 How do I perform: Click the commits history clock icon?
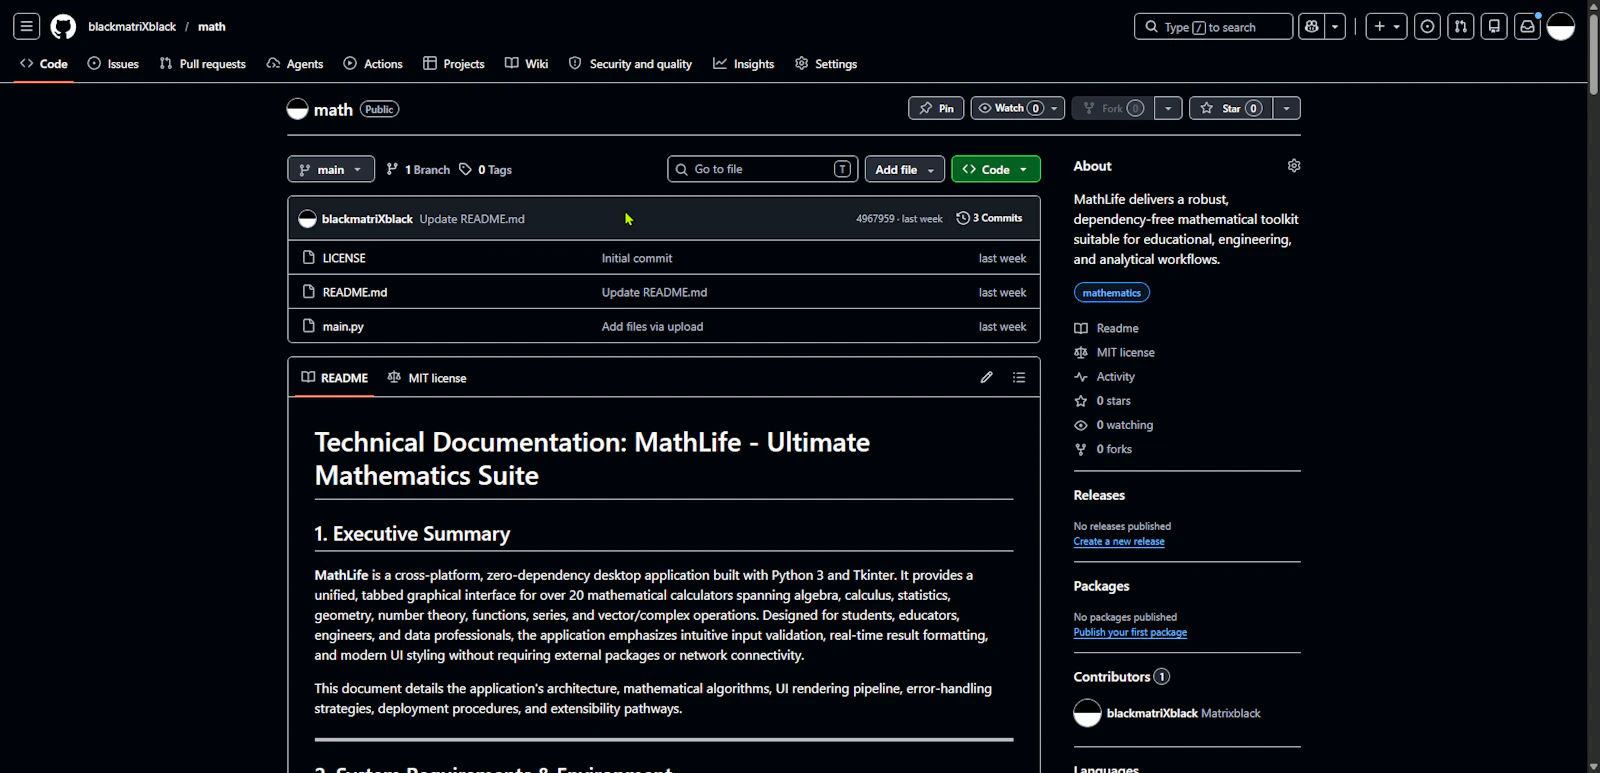point(963,218)
